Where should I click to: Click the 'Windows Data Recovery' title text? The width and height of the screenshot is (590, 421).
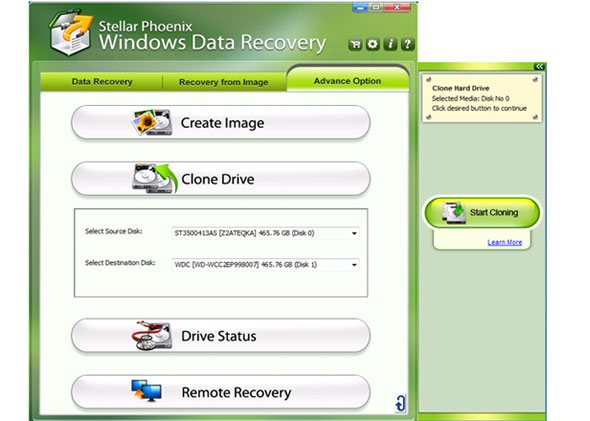tap(212, 42)
